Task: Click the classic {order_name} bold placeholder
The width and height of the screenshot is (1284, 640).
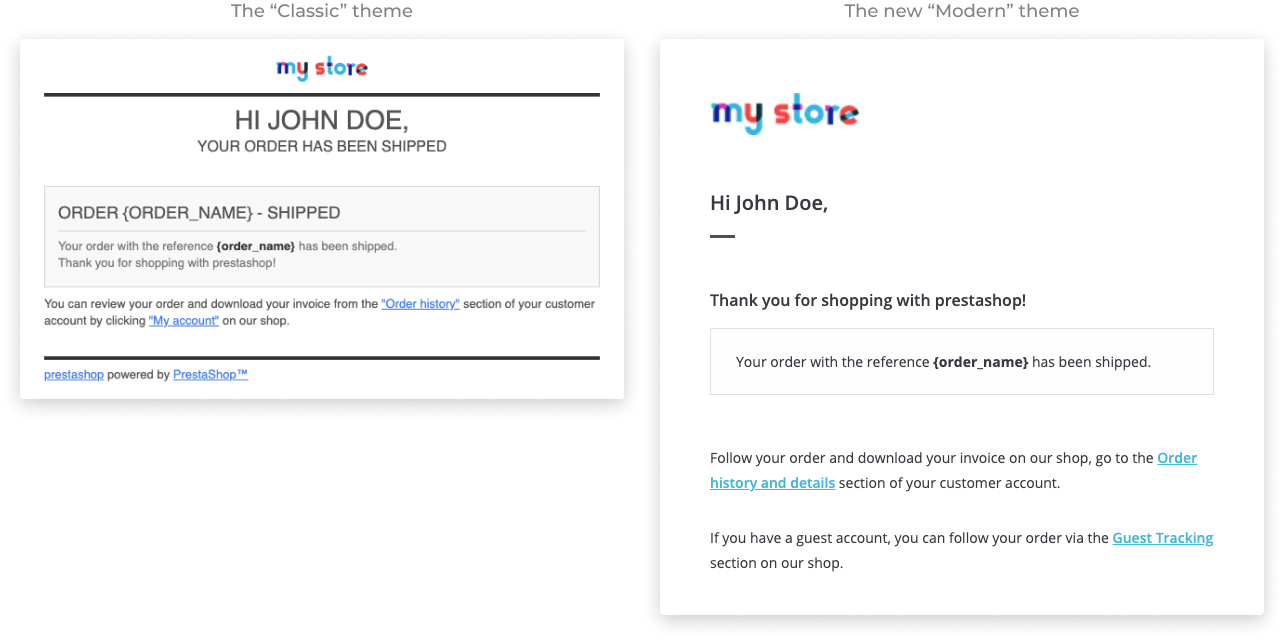Action: [256, 246]
